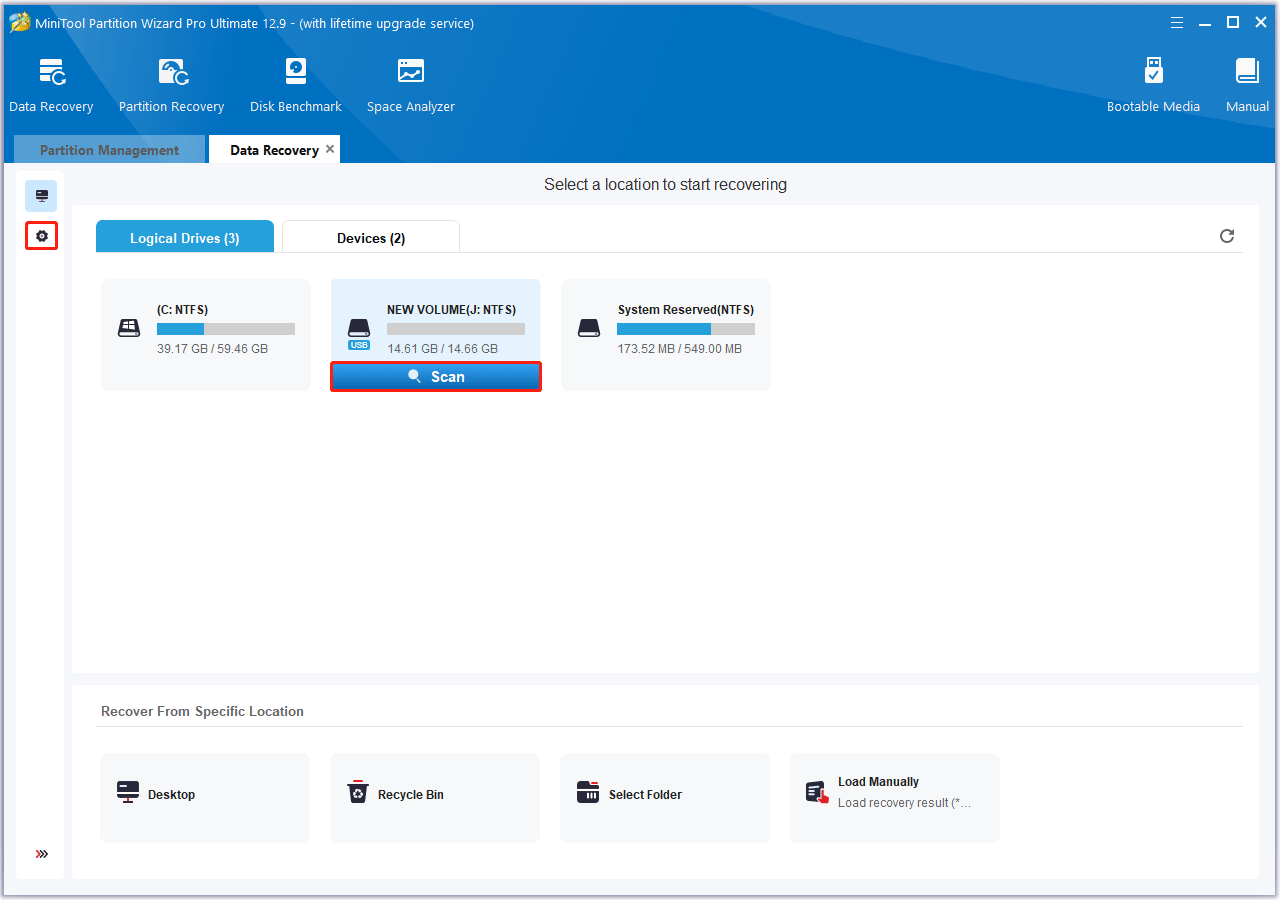Image resolution: width=1280 pixels, height=901 pixels.
Task: Click the NEW VOLUME USB drive icon
Action: pos(359,333)
